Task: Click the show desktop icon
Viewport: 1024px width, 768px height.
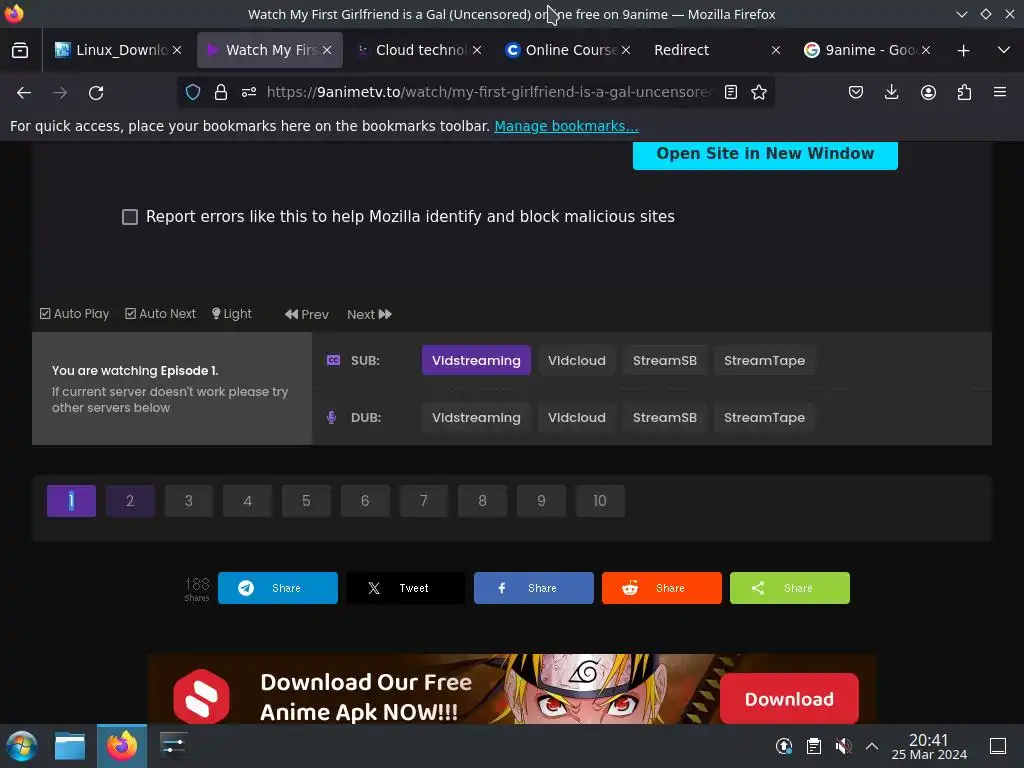Action: pyautogui.click(x=998, y=746)
